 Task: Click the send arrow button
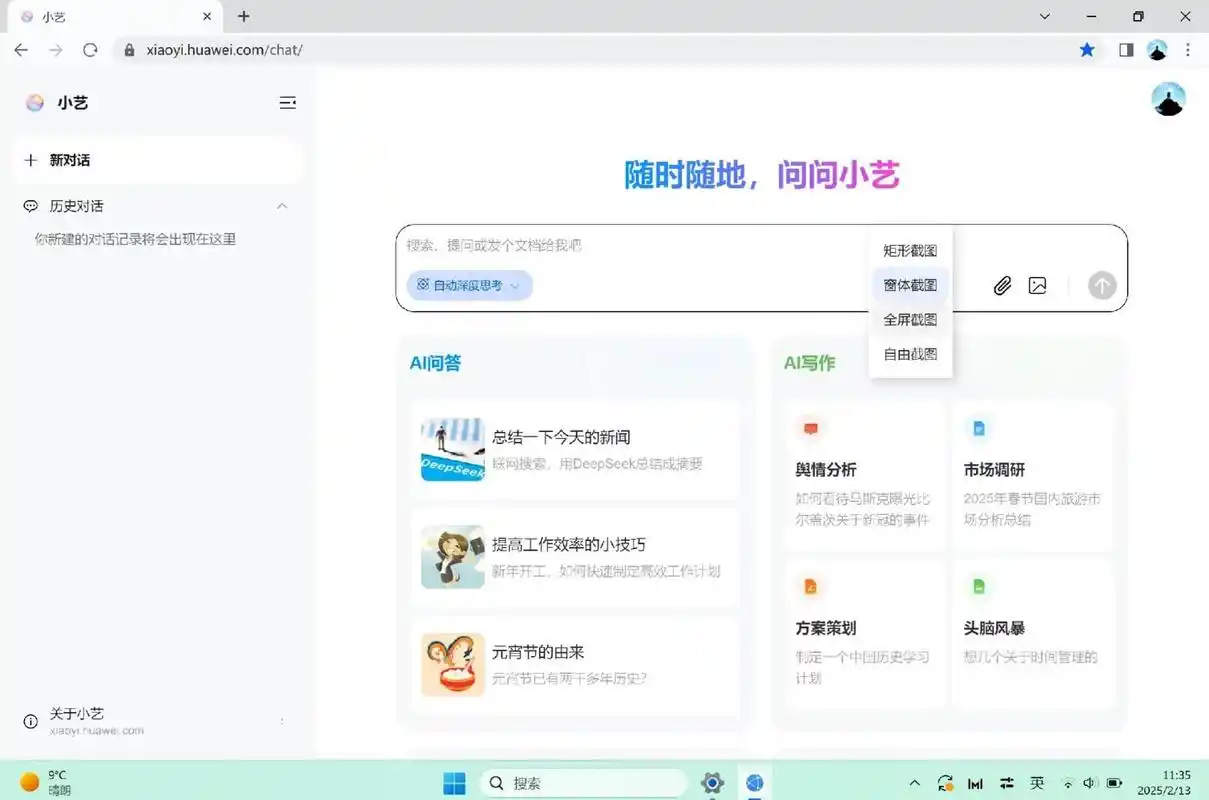click(1102, 286)
